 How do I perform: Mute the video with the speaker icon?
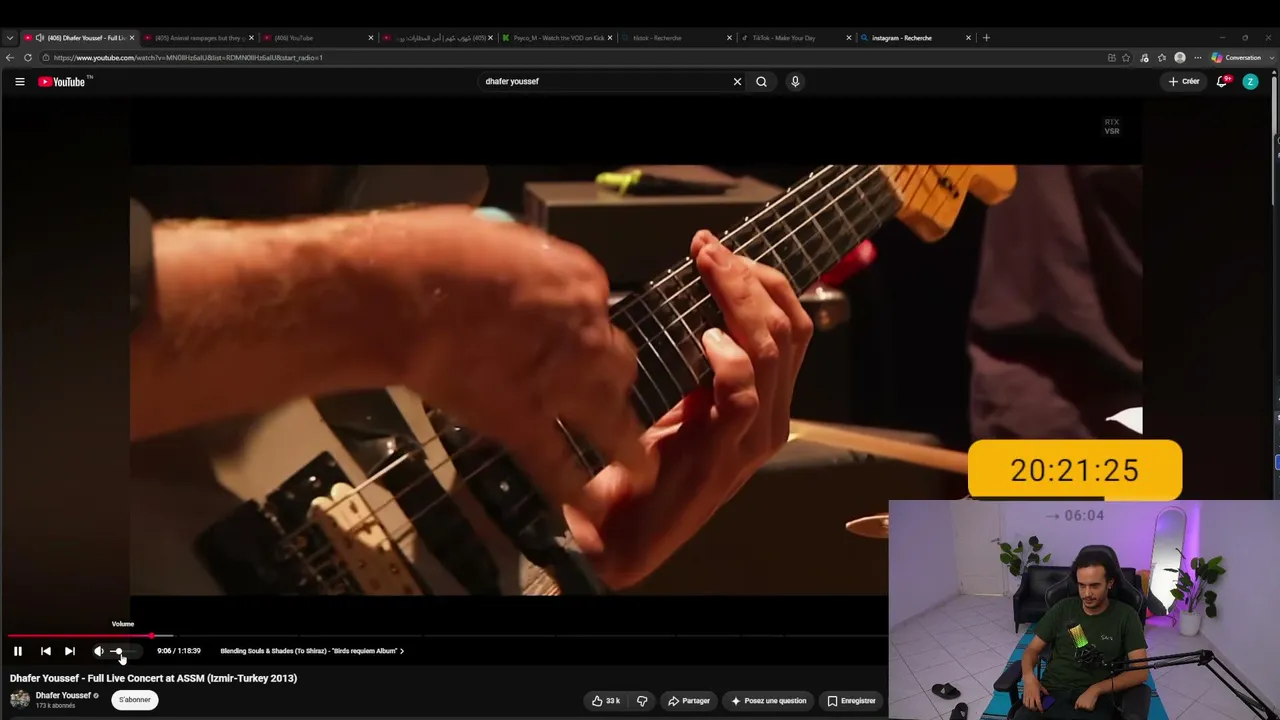98,651
